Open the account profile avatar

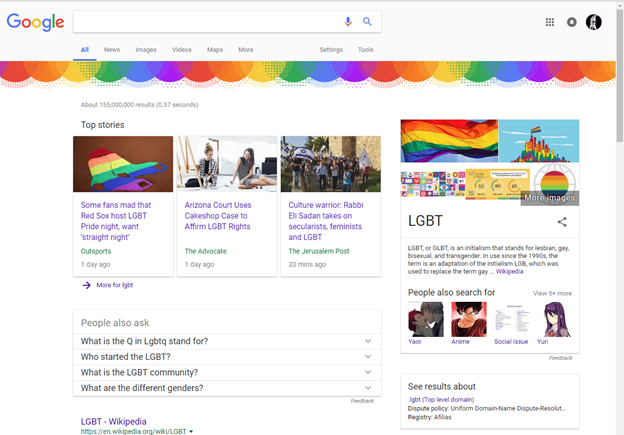593,22
